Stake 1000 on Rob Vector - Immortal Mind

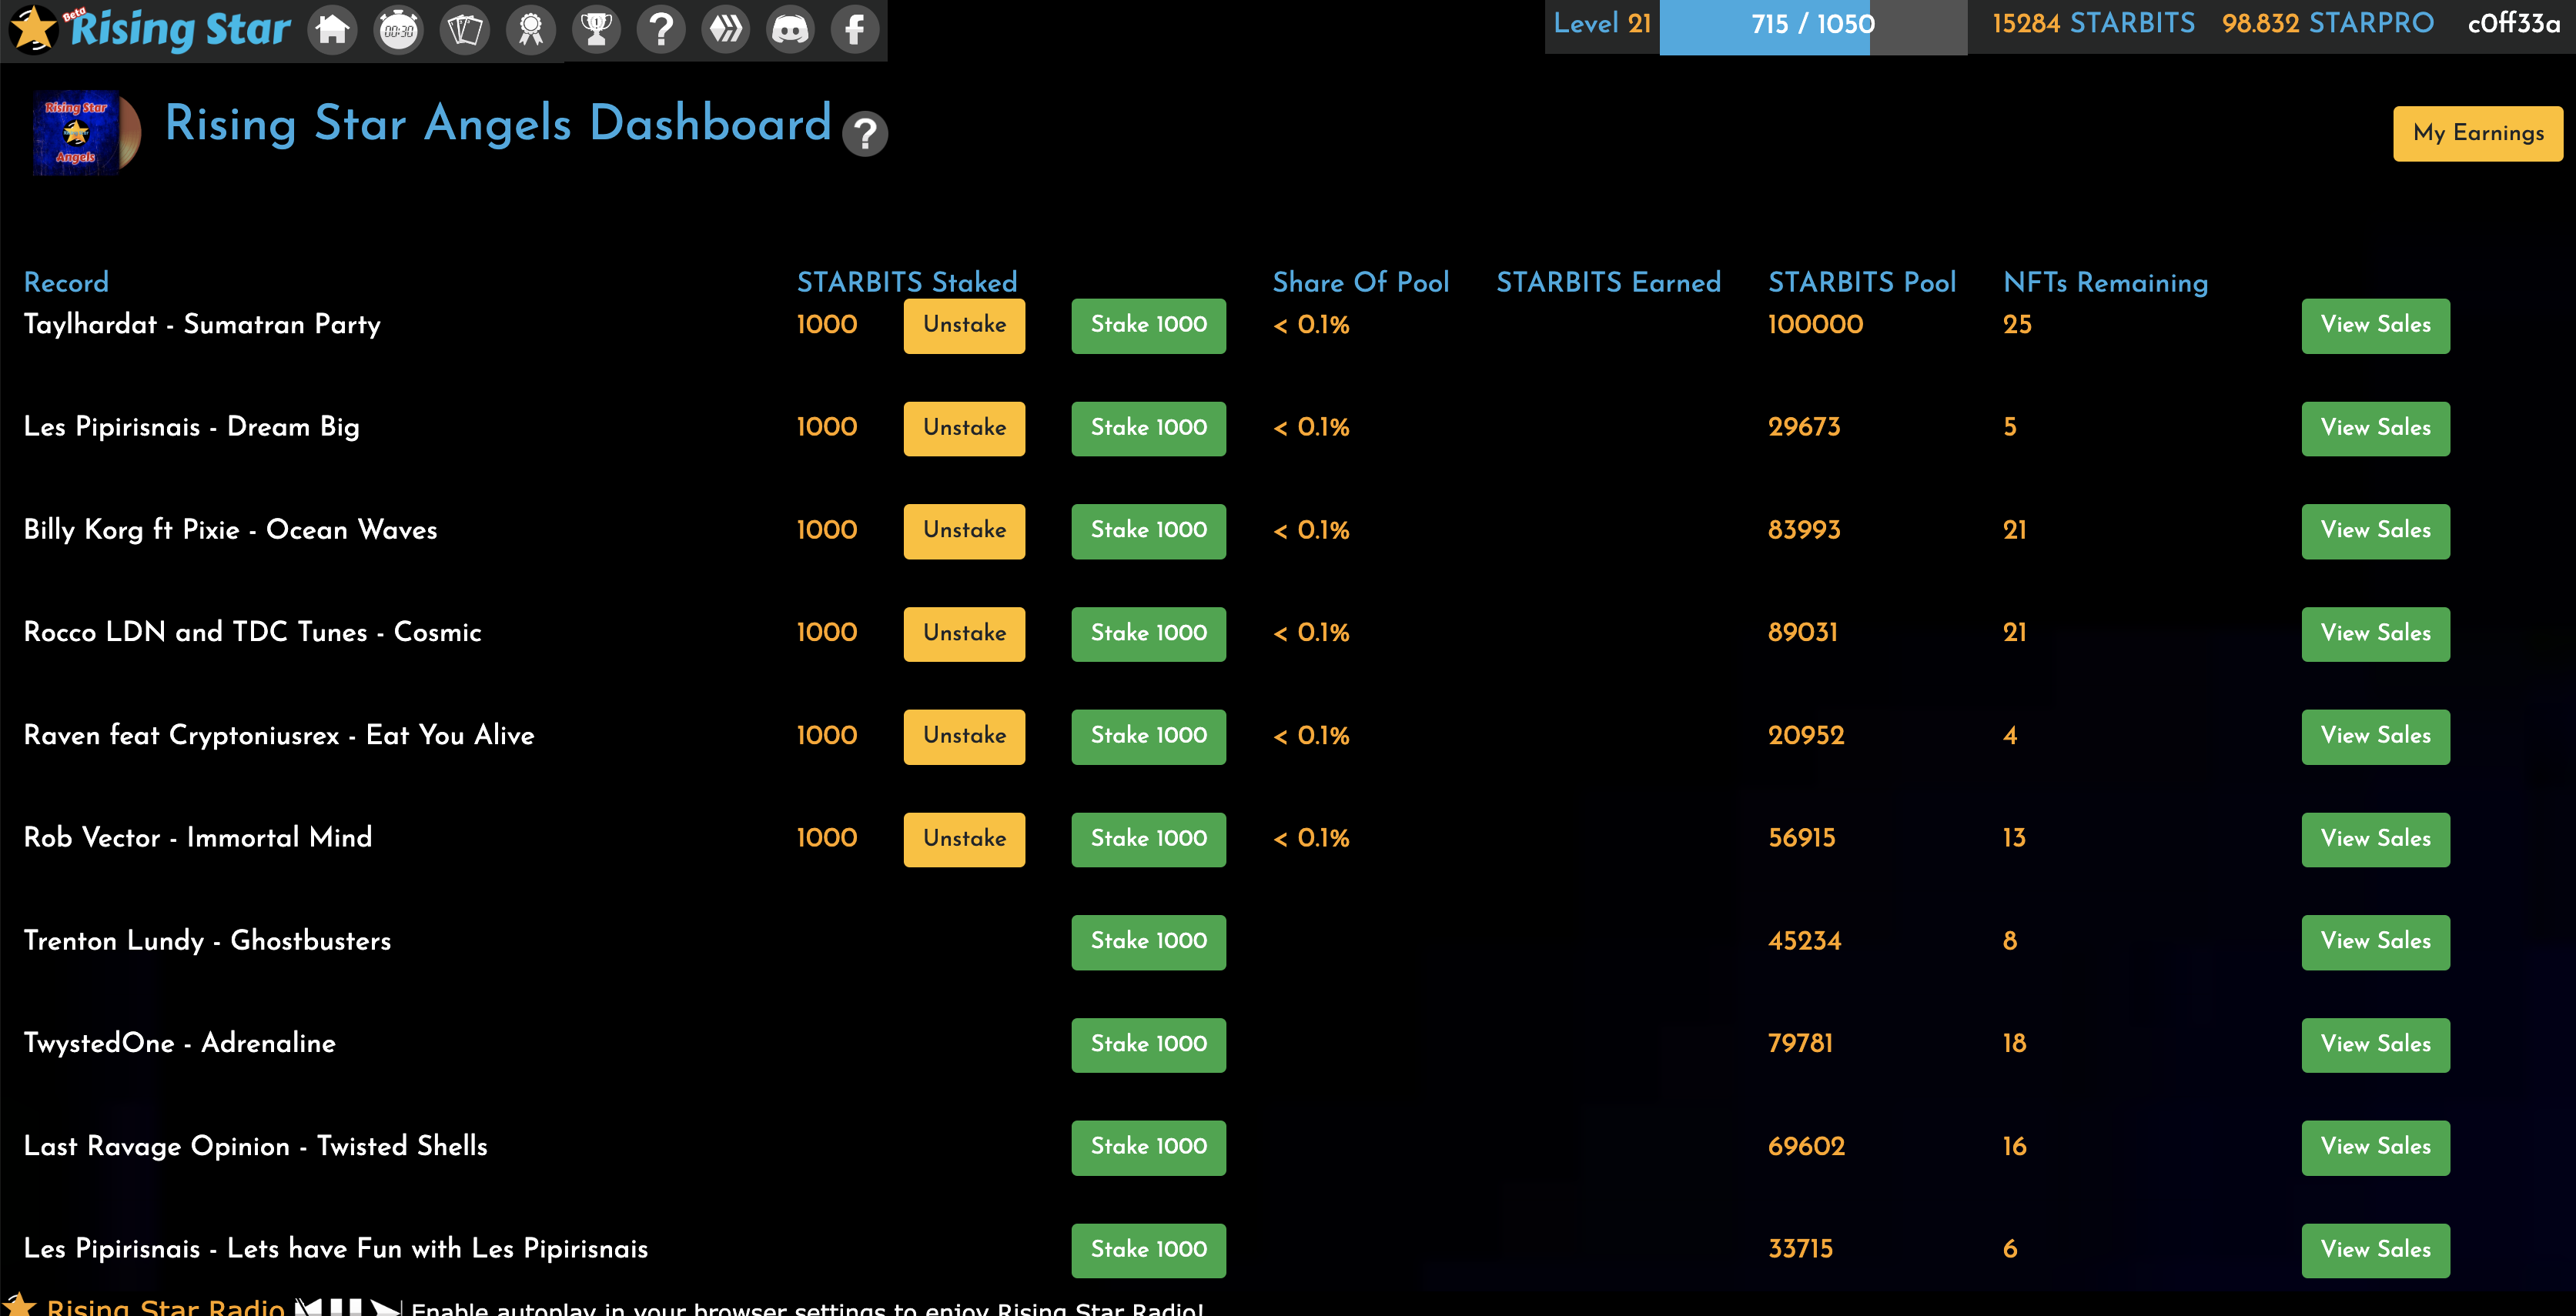click(1148, 839)
